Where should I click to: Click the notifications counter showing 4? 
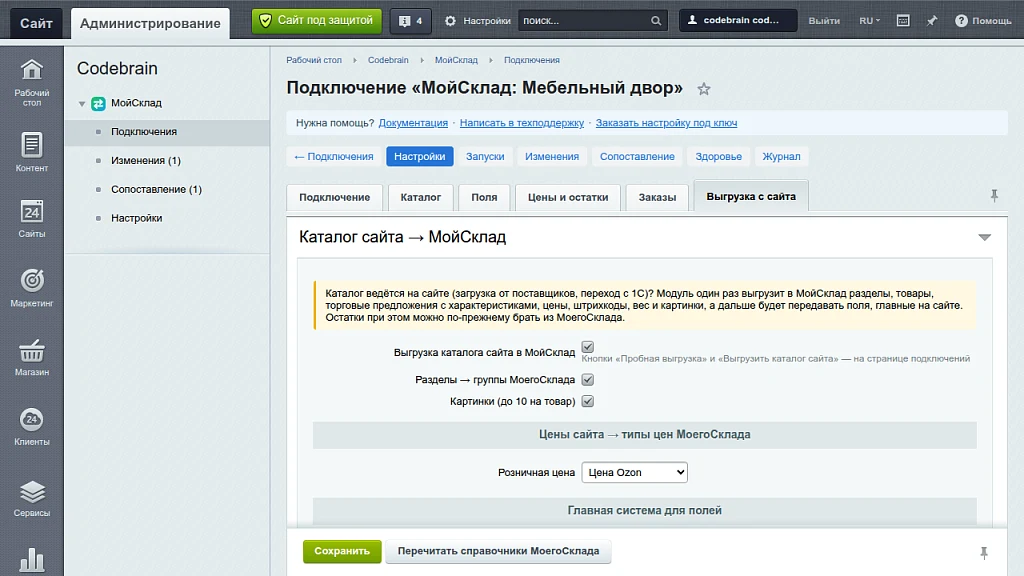click(x=410, y=21)
